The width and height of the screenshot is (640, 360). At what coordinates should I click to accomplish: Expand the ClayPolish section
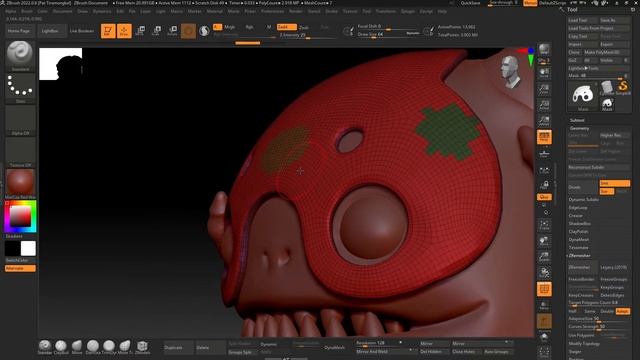[x=578, y=231]
